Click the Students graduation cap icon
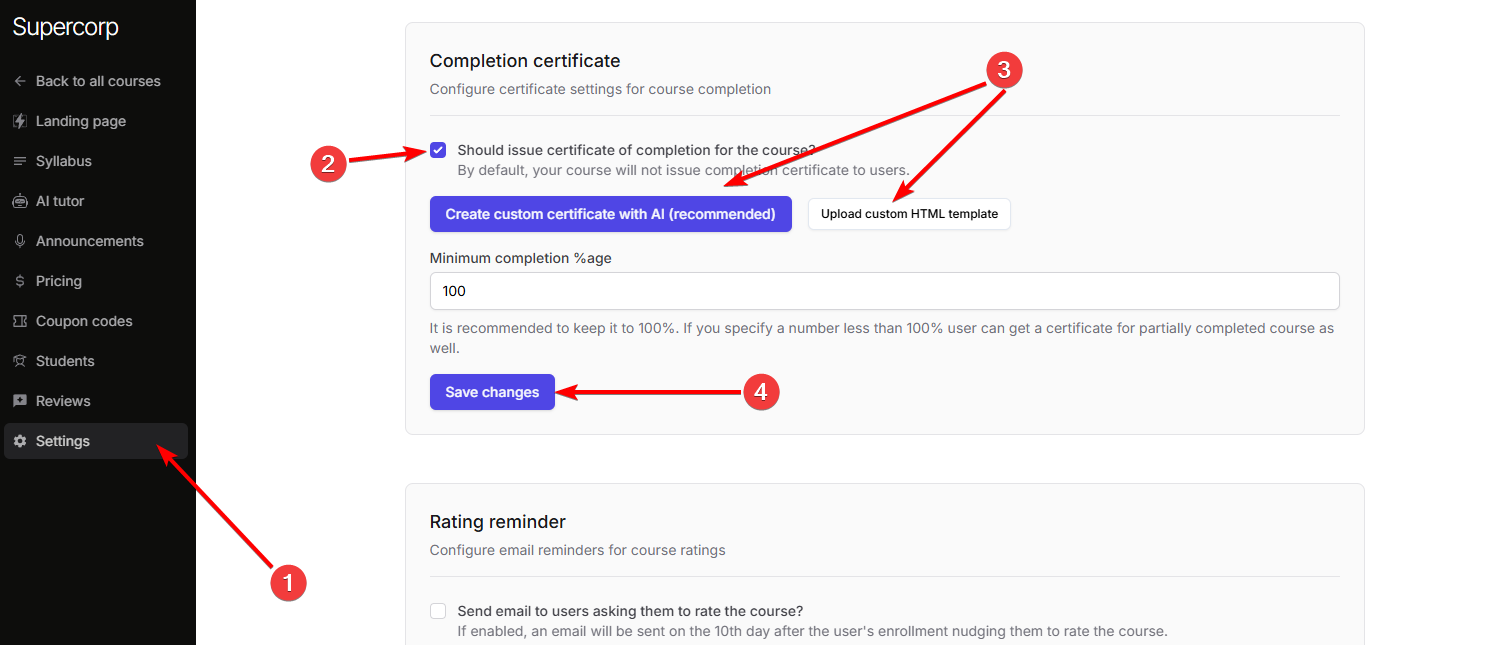1506x645 pixels. (x=20, y=361)
